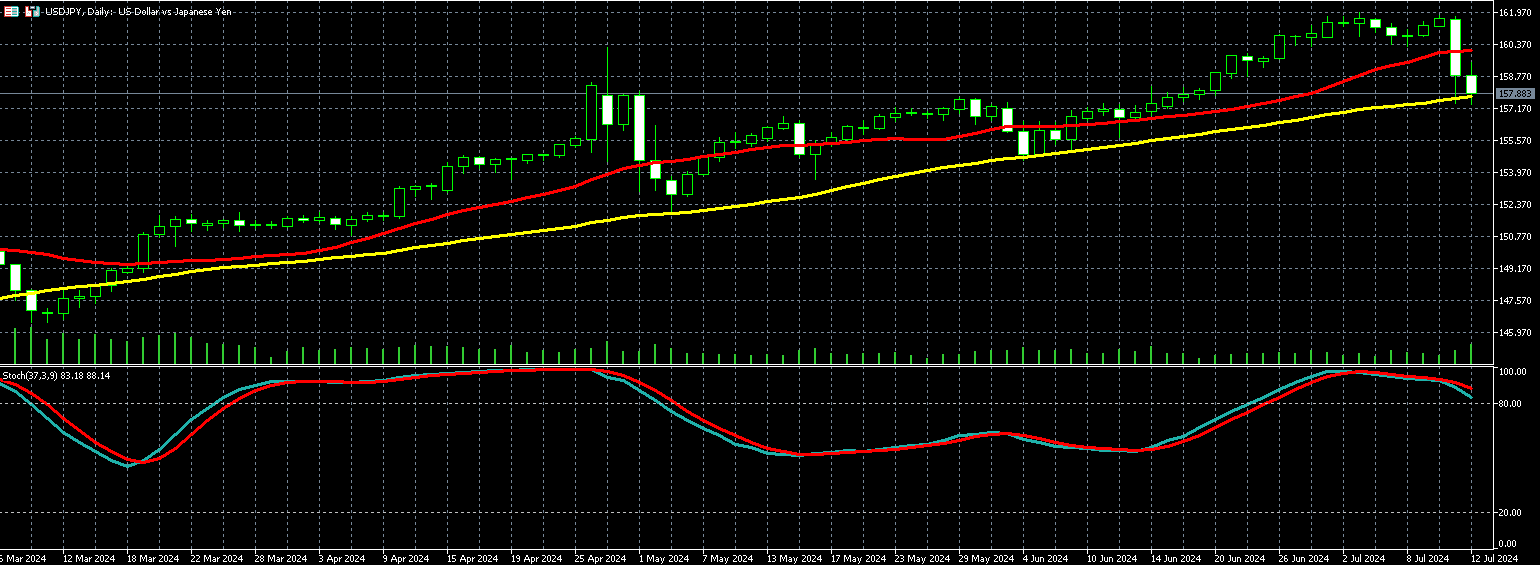Click the 80.00 stochastic level label

pyautogui.click(x=1512, y=404)
